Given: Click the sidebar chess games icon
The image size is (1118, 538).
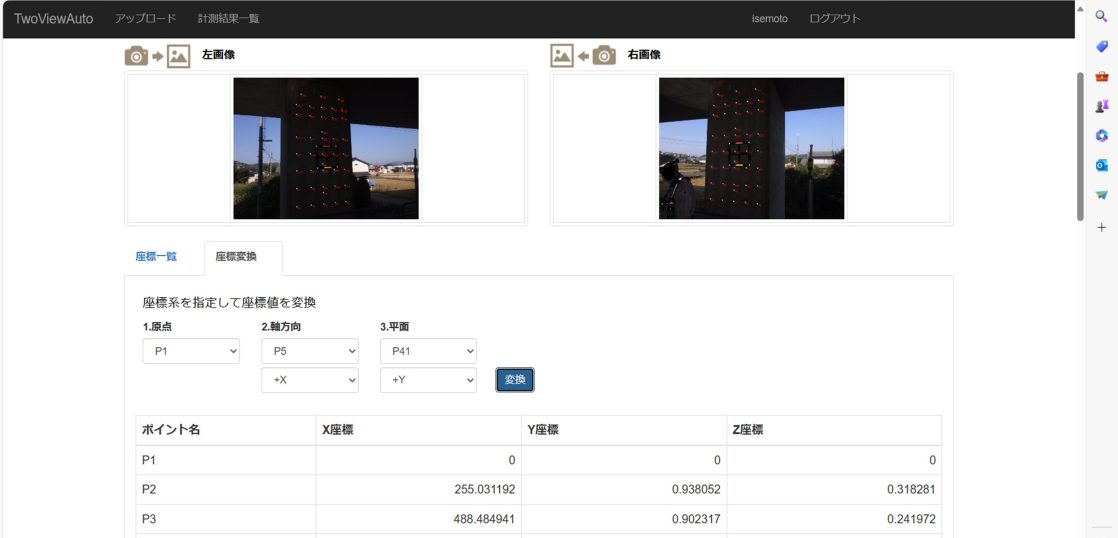Looking at the screenshot, I should pyautogui.click(x=1102, y=105).
